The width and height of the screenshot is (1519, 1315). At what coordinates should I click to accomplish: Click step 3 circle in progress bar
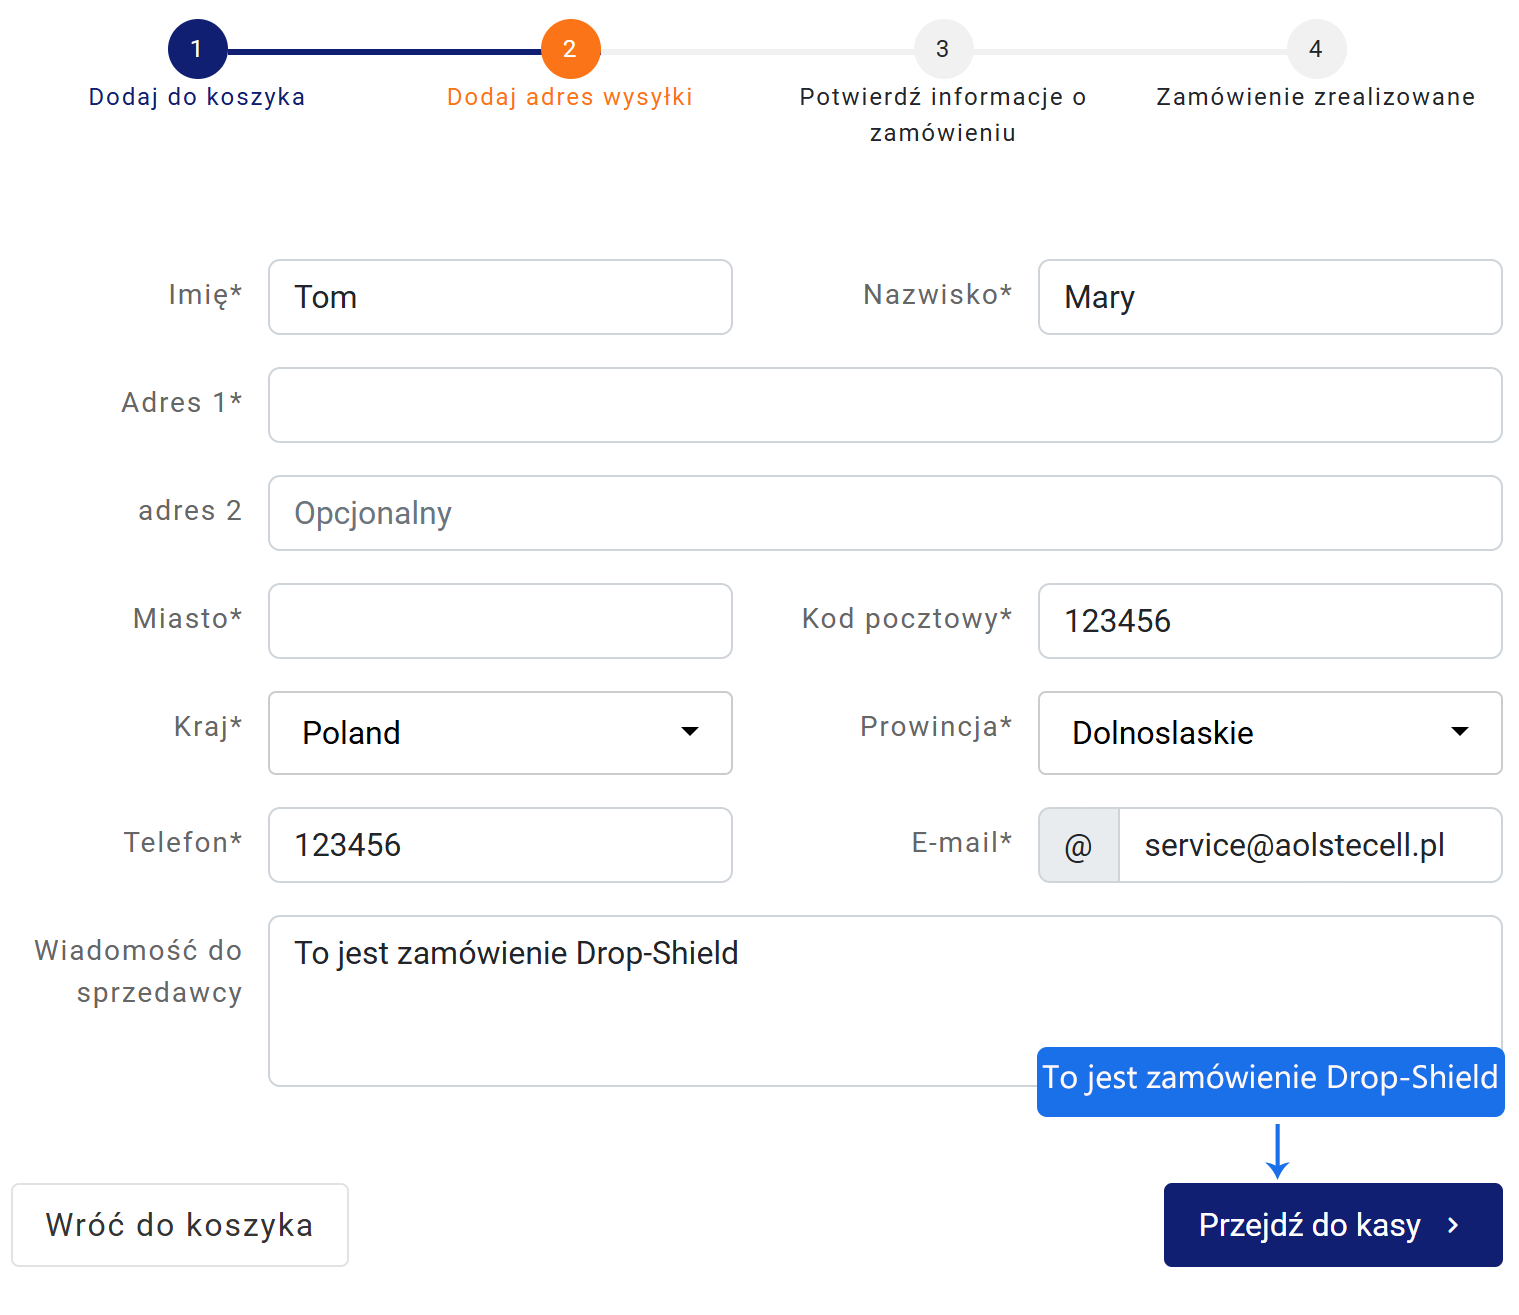coord(942,49)
